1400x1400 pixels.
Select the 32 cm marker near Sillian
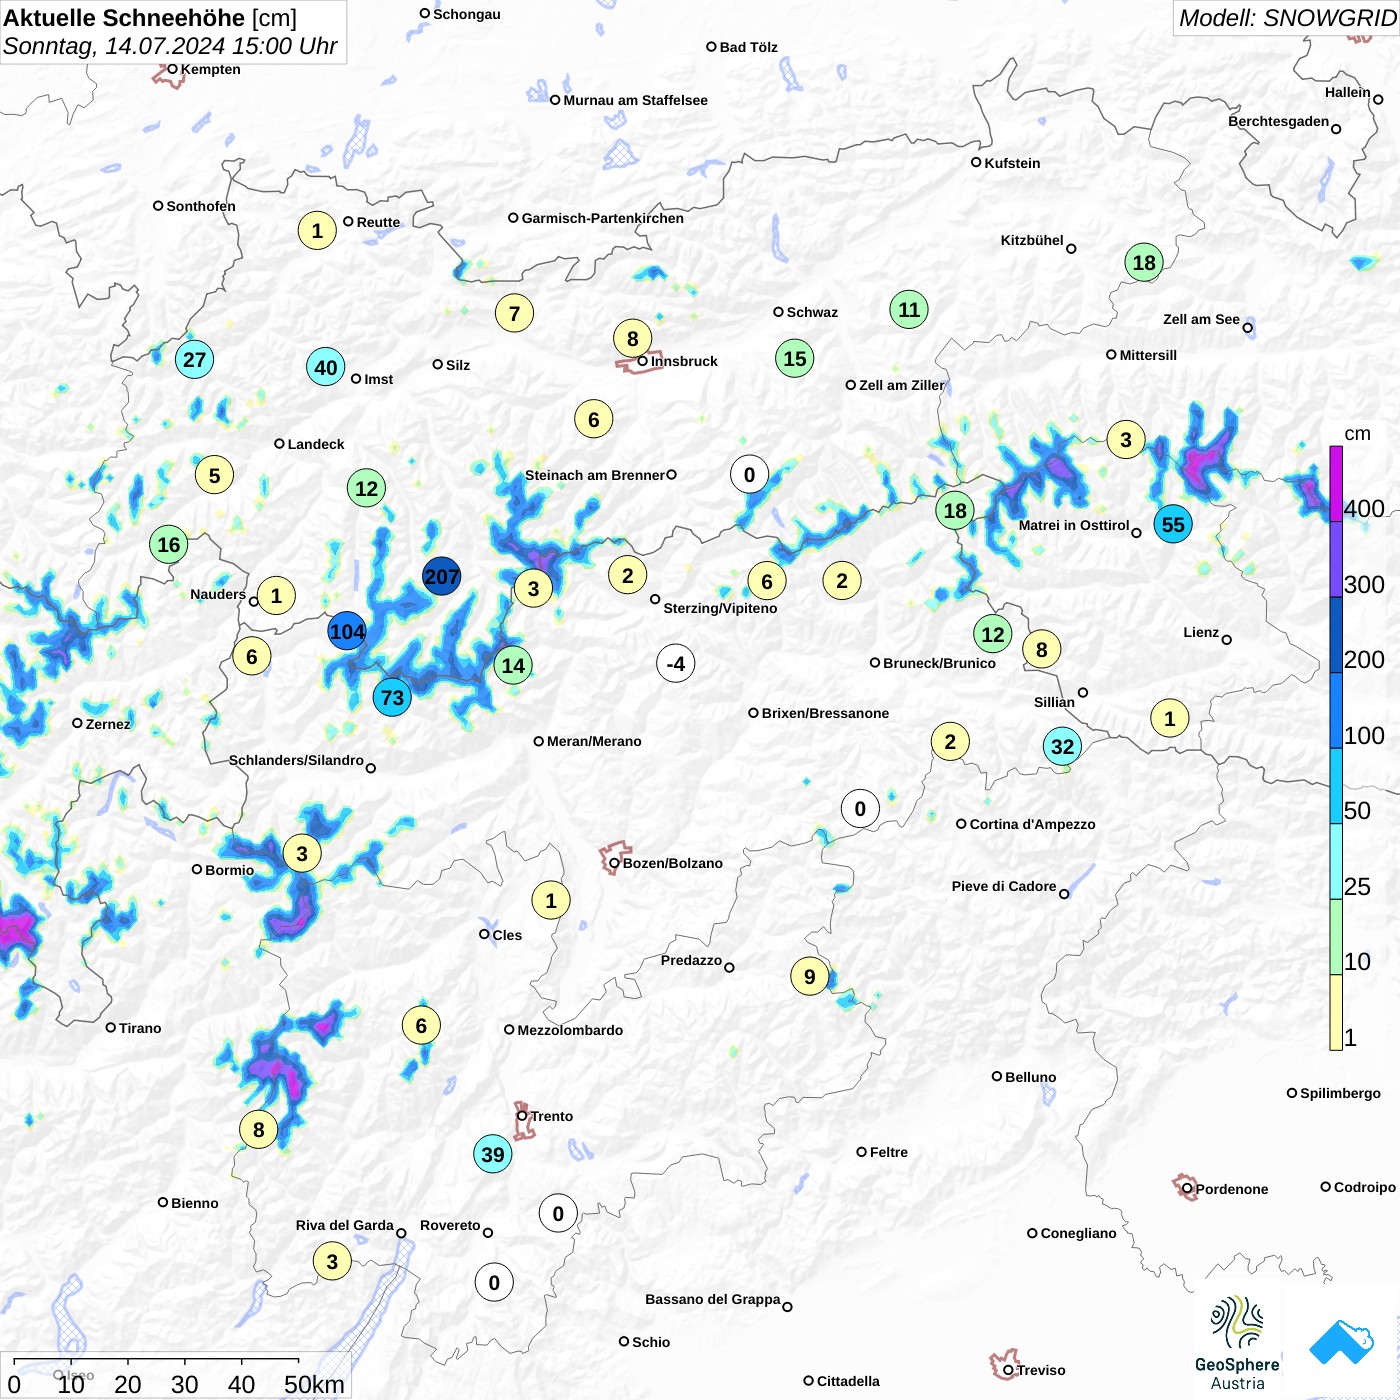click(x=1062, y=746)
